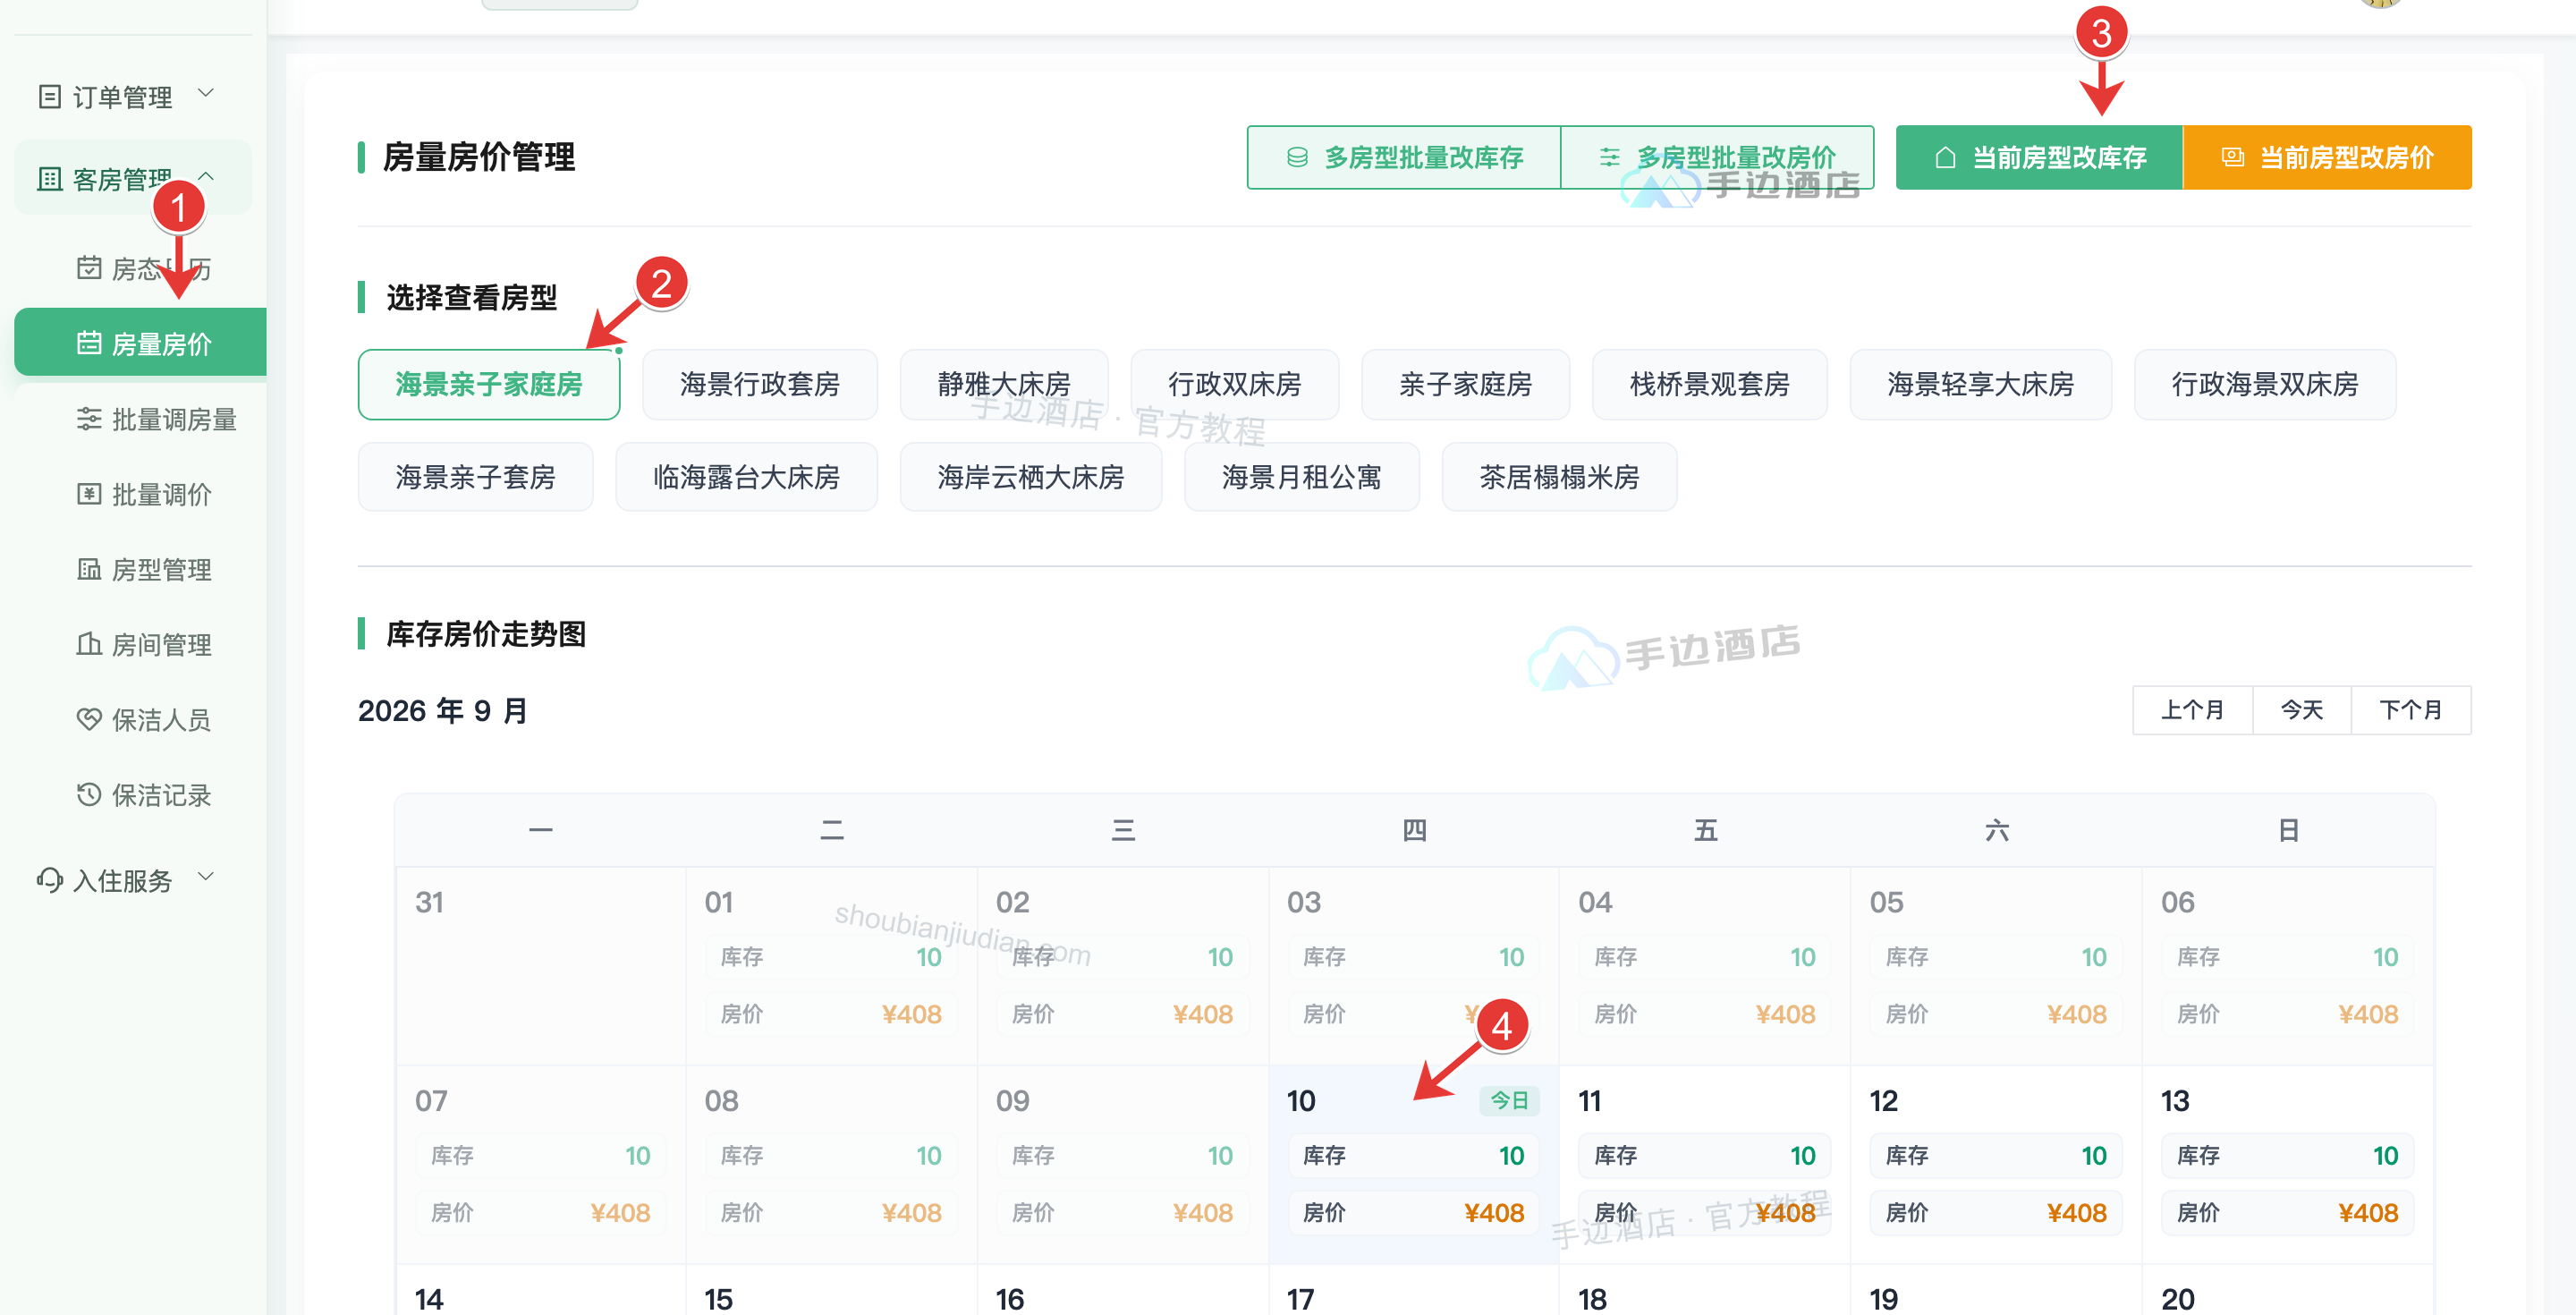Image resolution: width=2576 pixels, height=1315 pixels.
Task: Open 房间管理 page
Action: tap(140, 644)
